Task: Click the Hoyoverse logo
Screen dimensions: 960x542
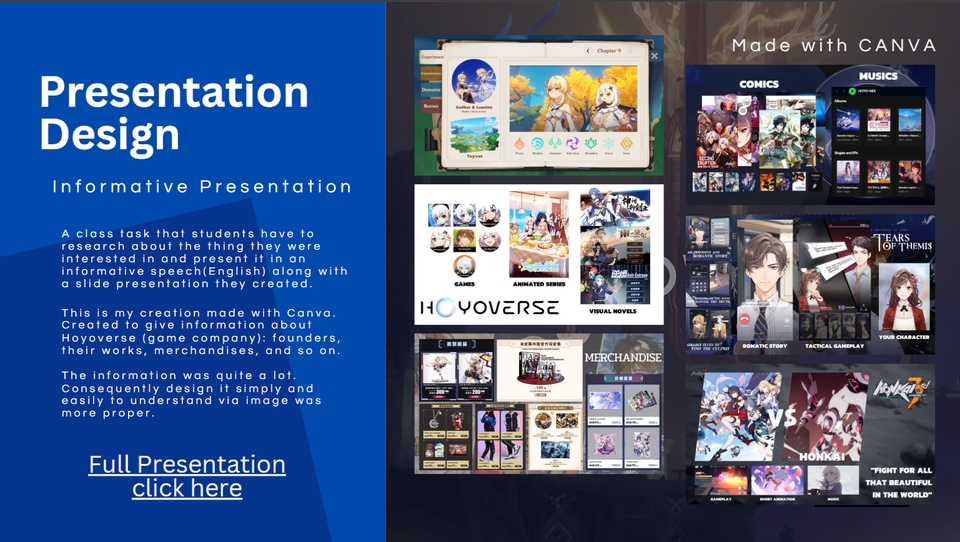Action: pos(489,306)
